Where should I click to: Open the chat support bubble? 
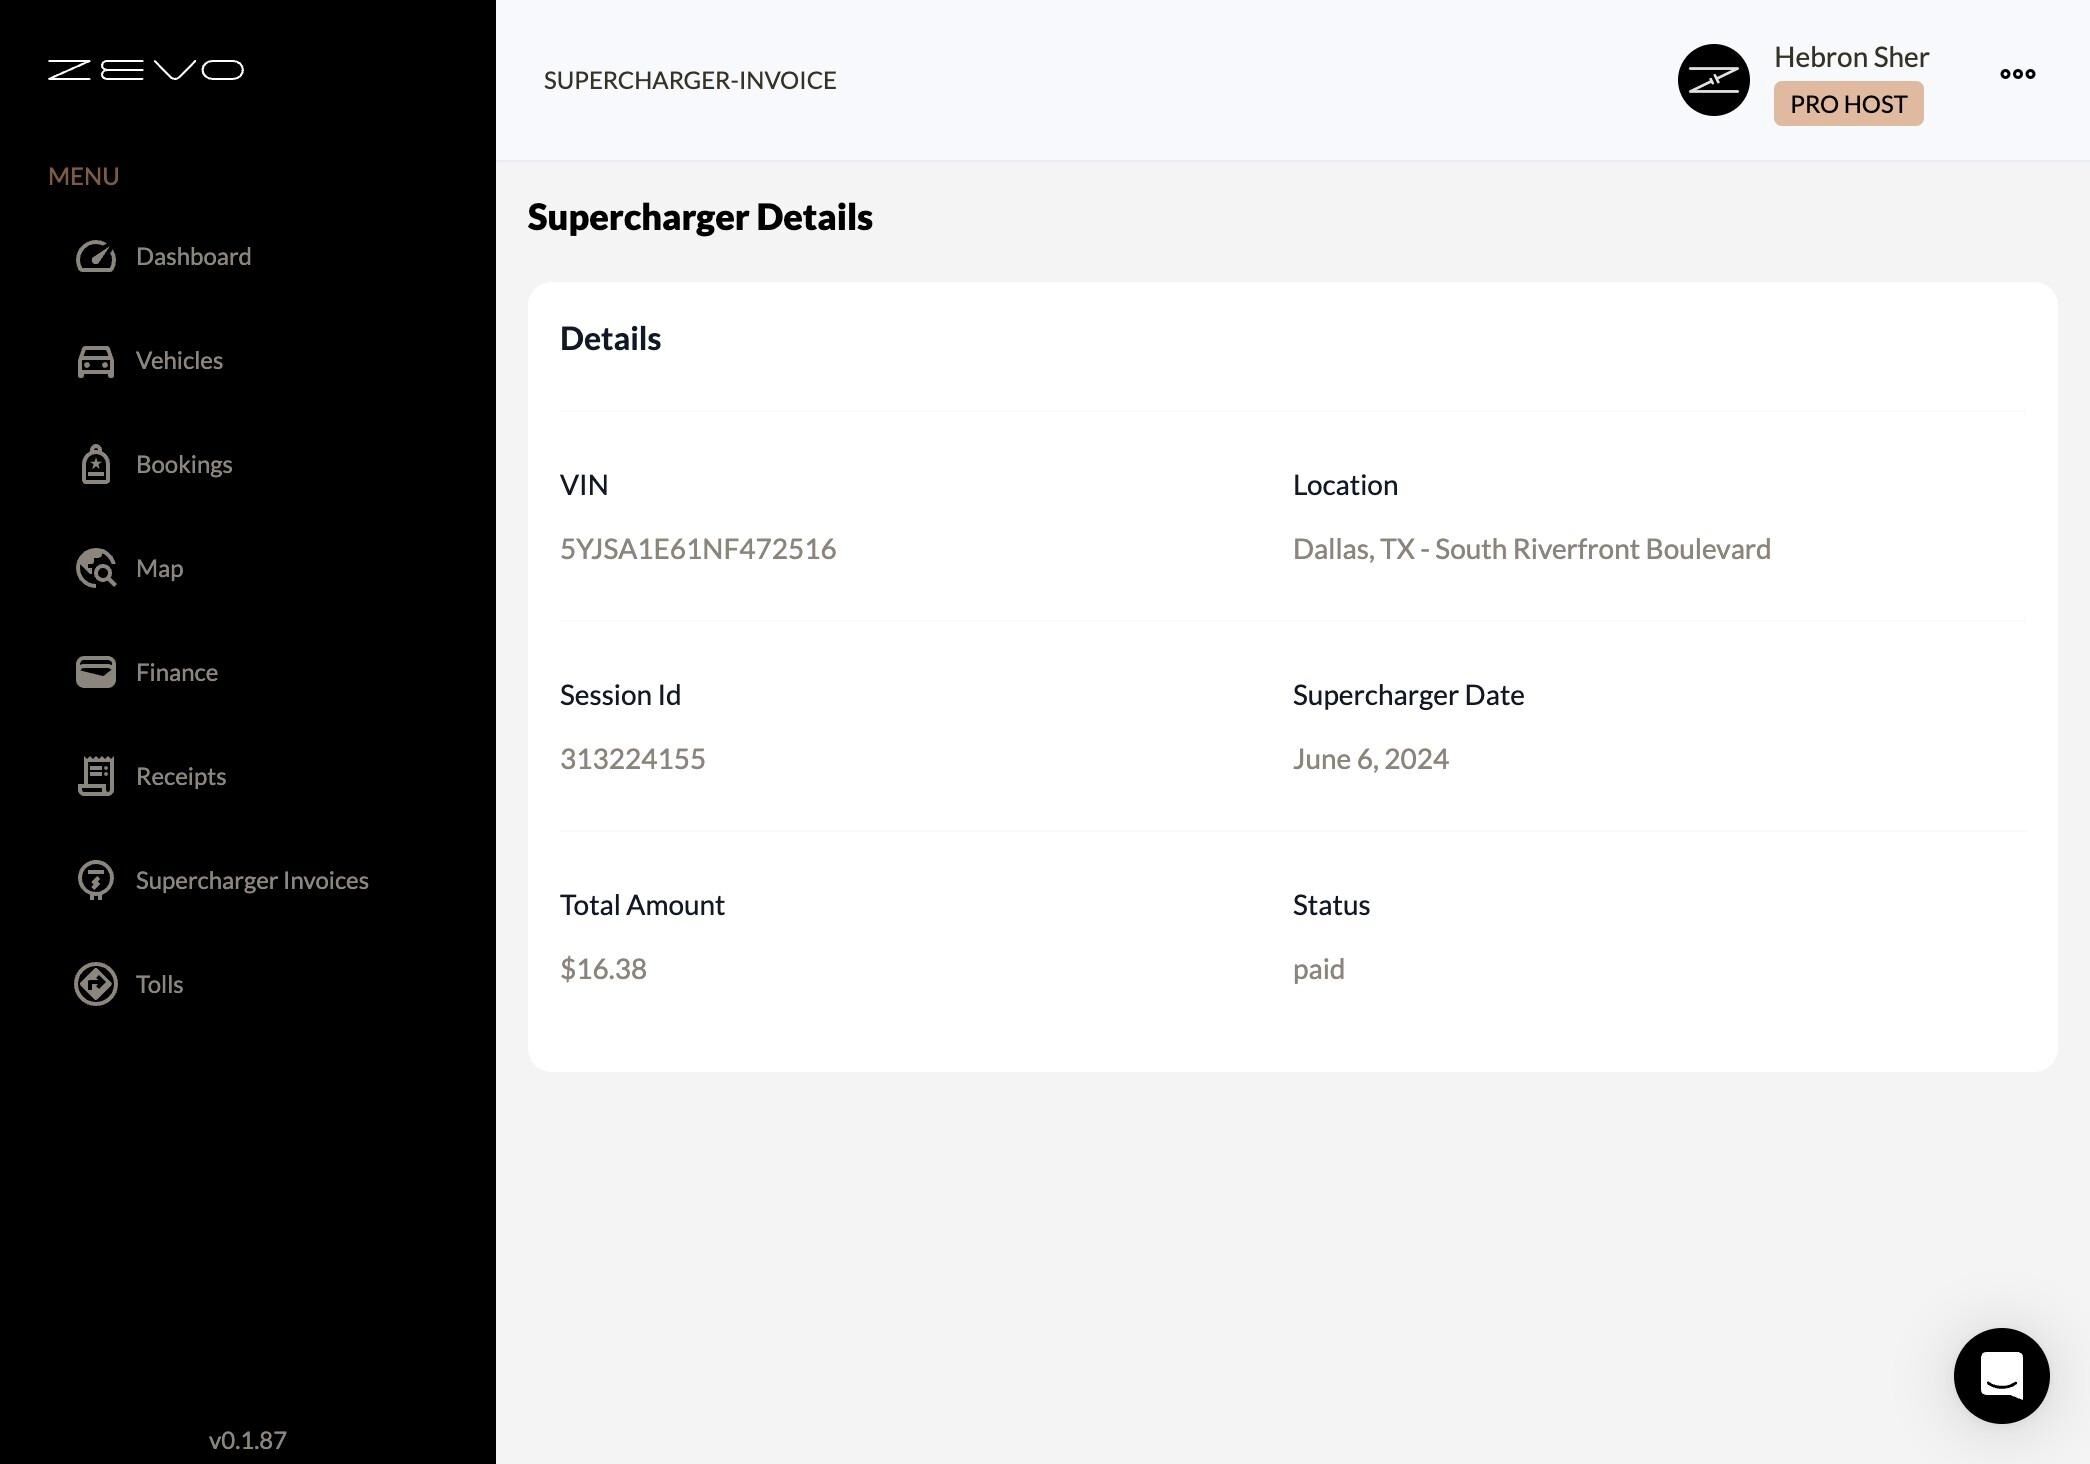coord(2001,1375)
